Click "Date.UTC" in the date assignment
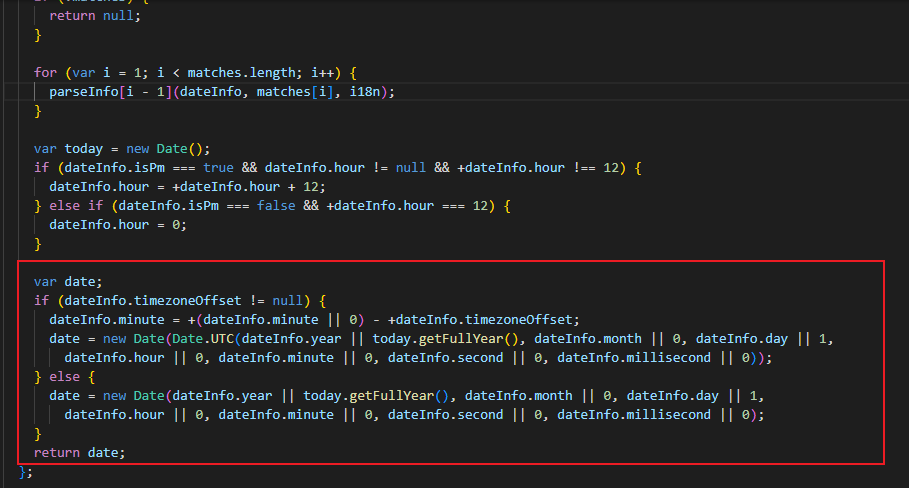 203,339
